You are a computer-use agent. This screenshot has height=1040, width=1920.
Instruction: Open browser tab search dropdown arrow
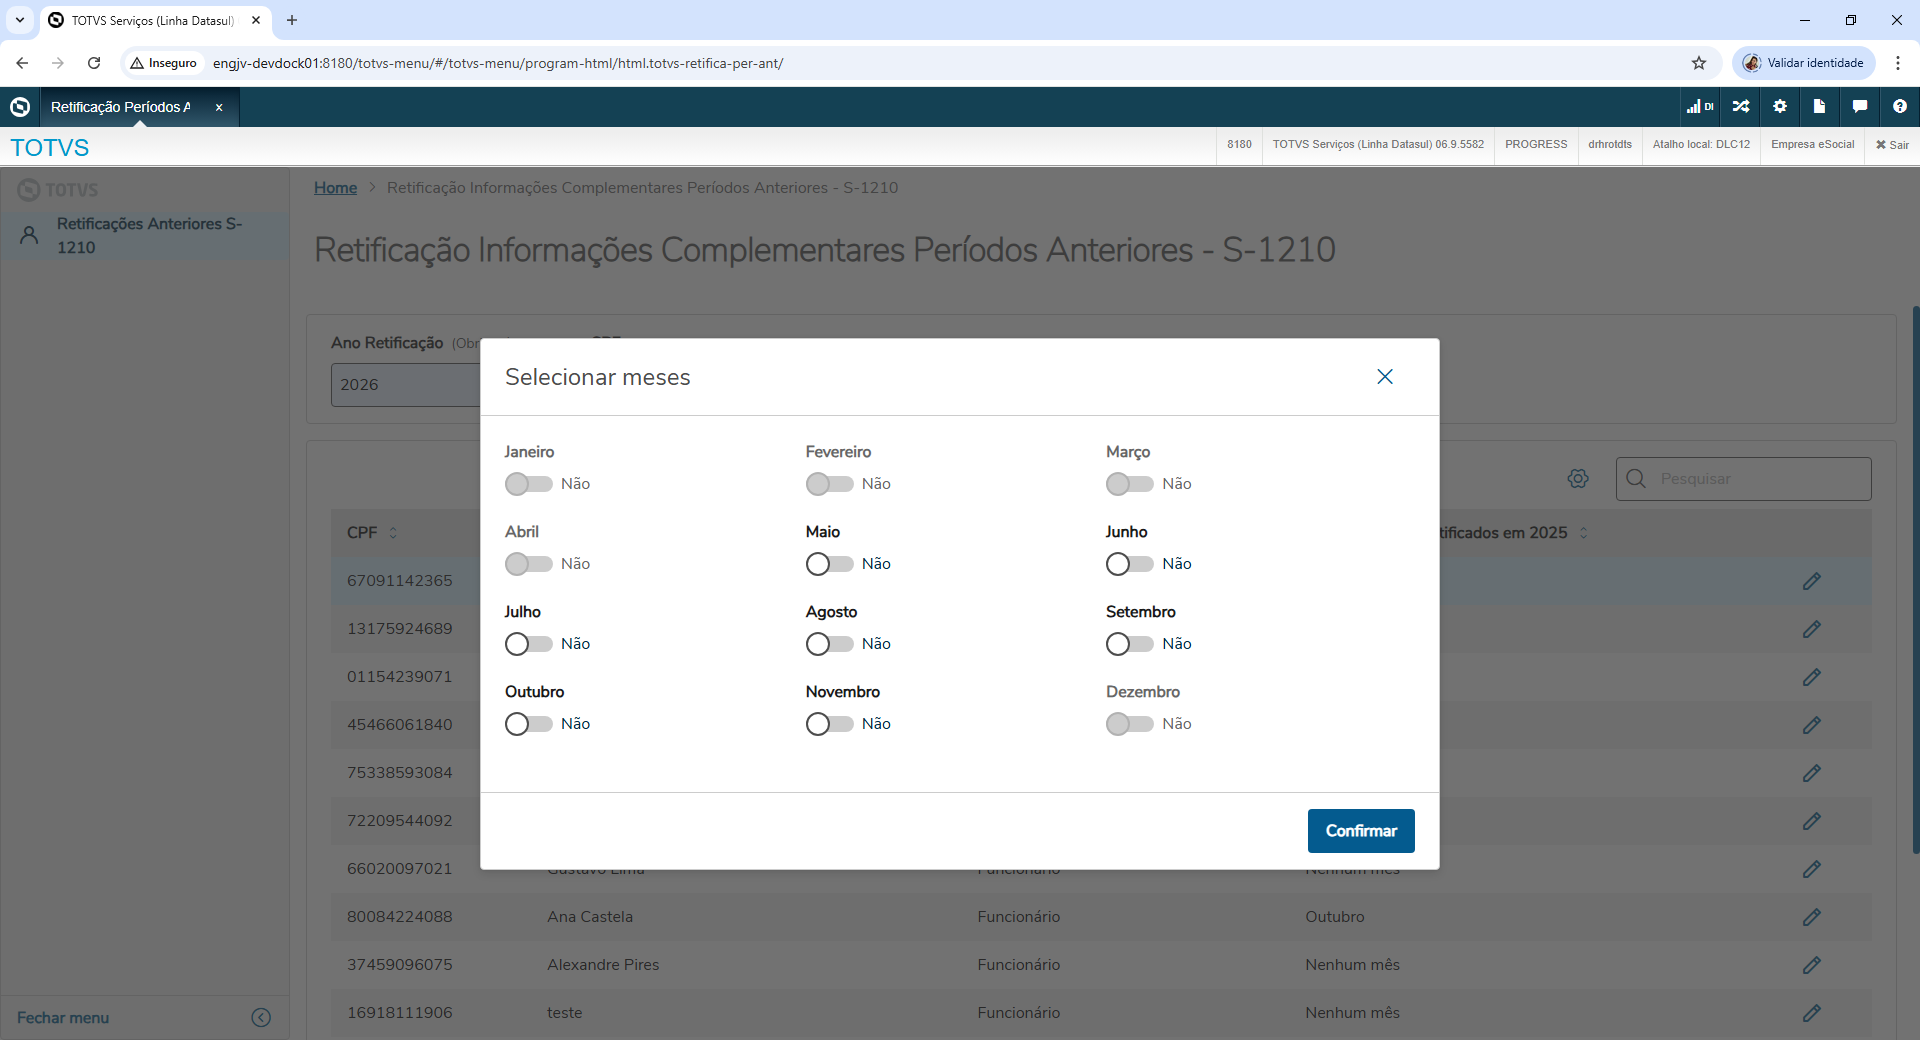20,20
